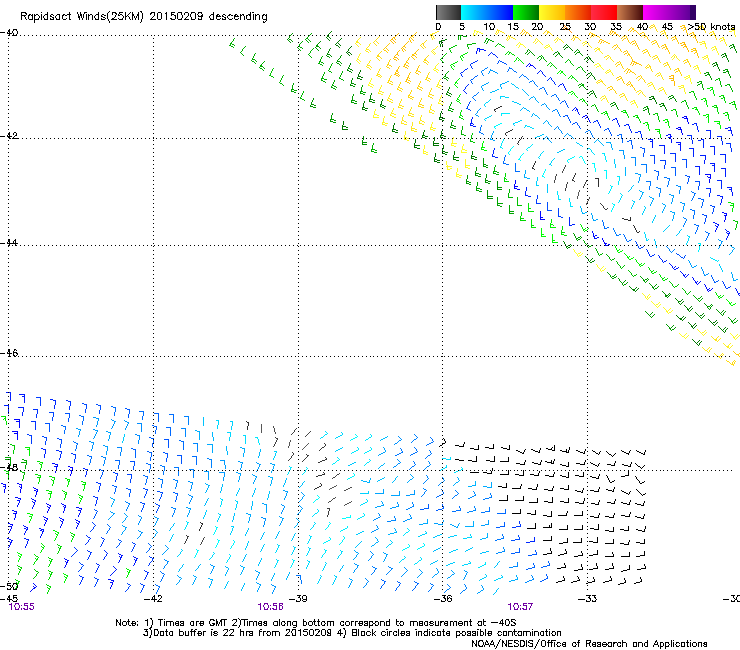The width and height of the screenshot is (740, 650).
Task: Click the yellow 20-25 knots legend swatch
Action: [552, 12]
